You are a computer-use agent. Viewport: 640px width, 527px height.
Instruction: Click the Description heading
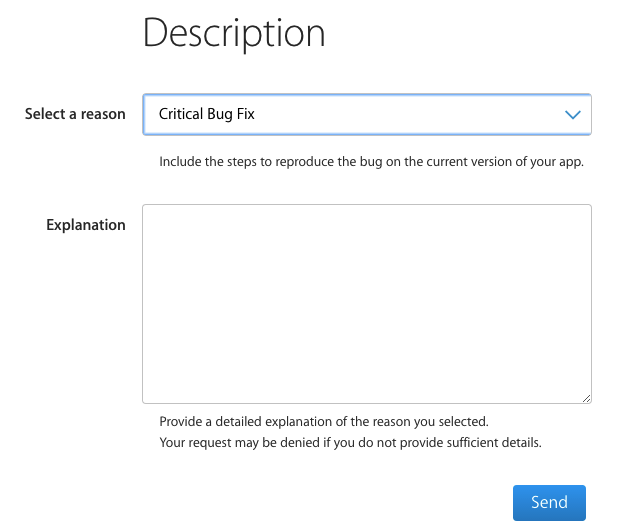pyautogui.click(x=234, y=33)
